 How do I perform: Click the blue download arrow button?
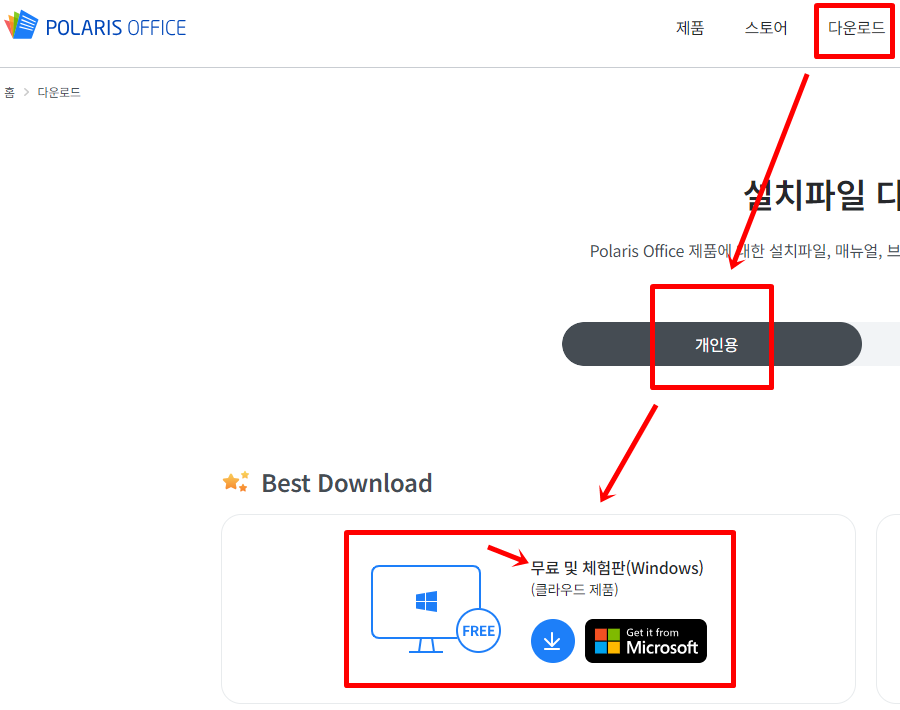coord(552,641)
